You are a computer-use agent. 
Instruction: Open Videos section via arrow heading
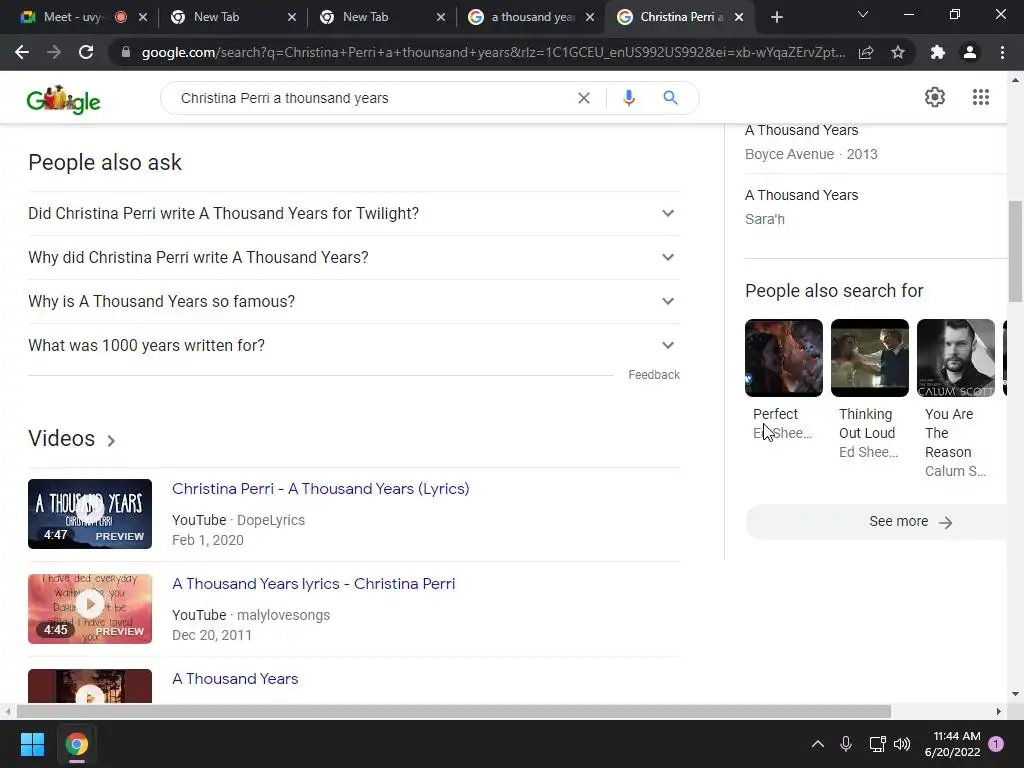(x=72, y=439)
